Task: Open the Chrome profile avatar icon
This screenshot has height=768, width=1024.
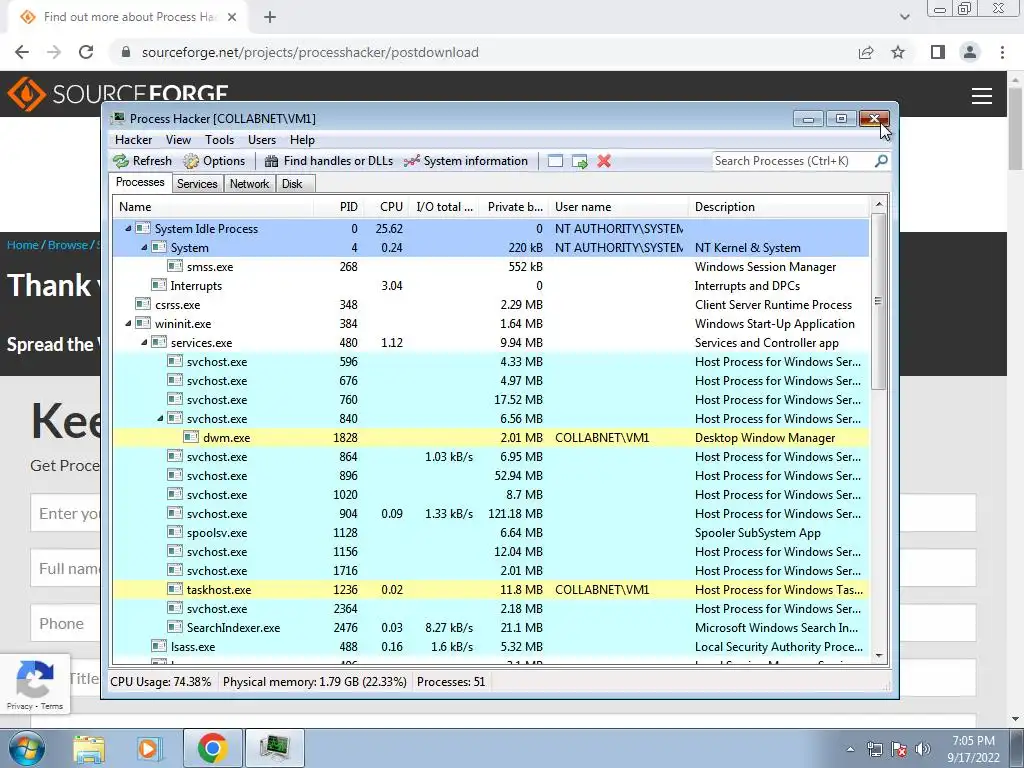Action: pyautogui.click(x=970, y=52)
